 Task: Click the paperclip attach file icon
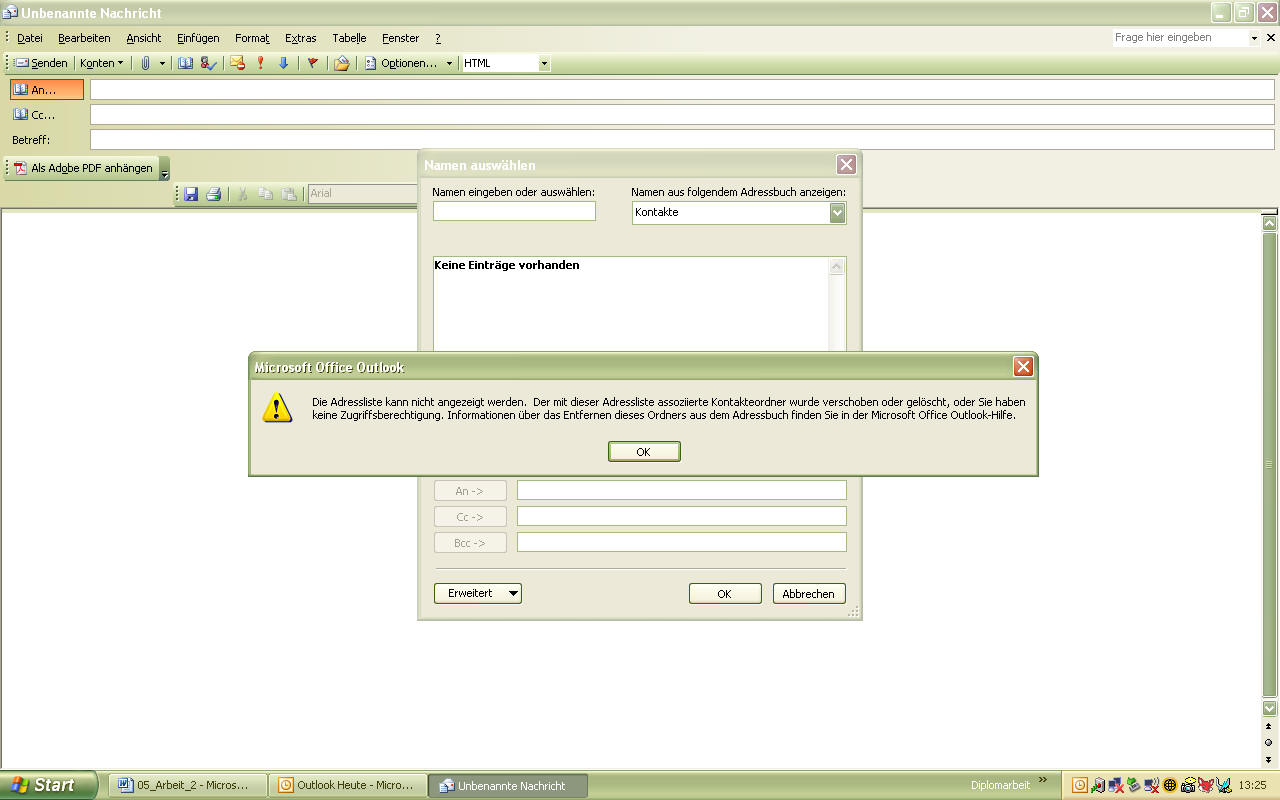pos(146,63)
